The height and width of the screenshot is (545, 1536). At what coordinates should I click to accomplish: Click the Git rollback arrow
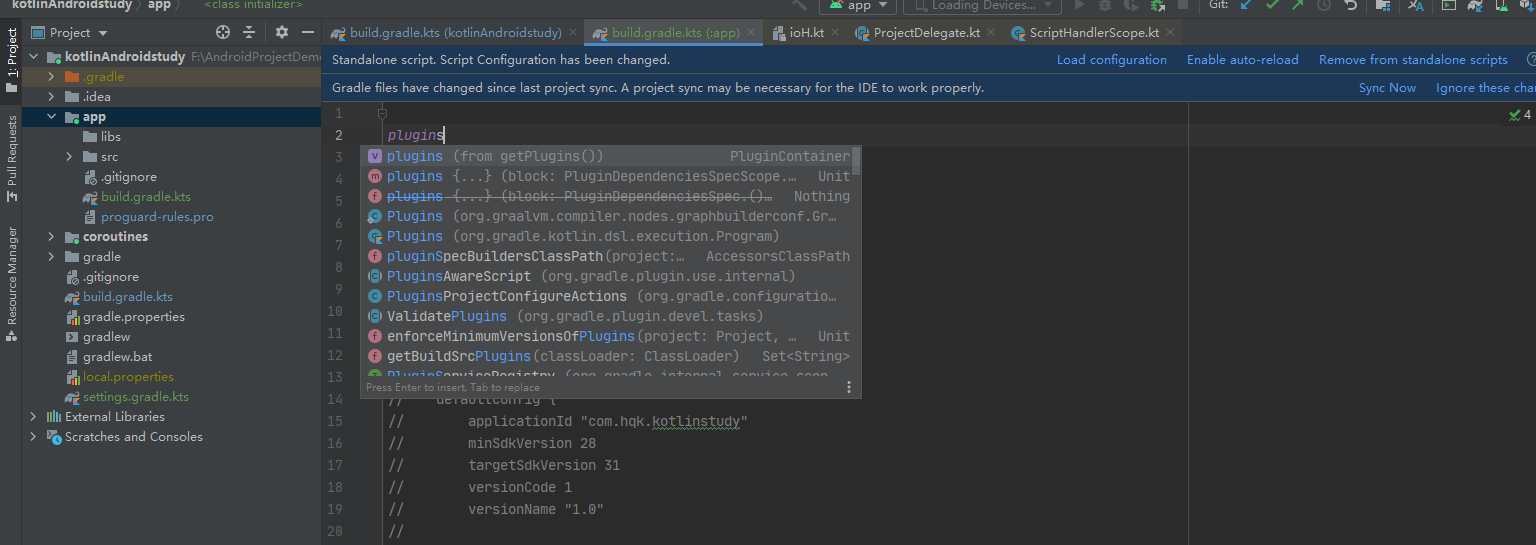point(1351,5)
